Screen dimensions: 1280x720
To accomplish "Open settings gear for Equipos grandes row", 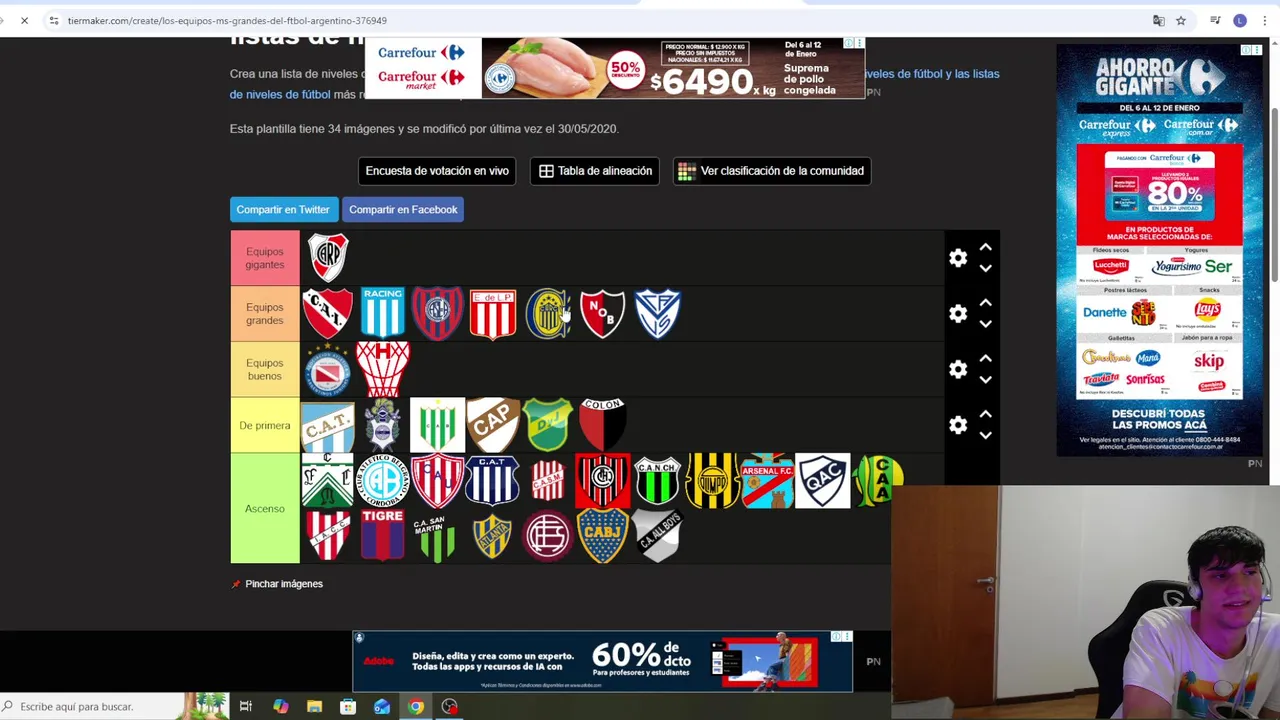I will click(958, 314).
